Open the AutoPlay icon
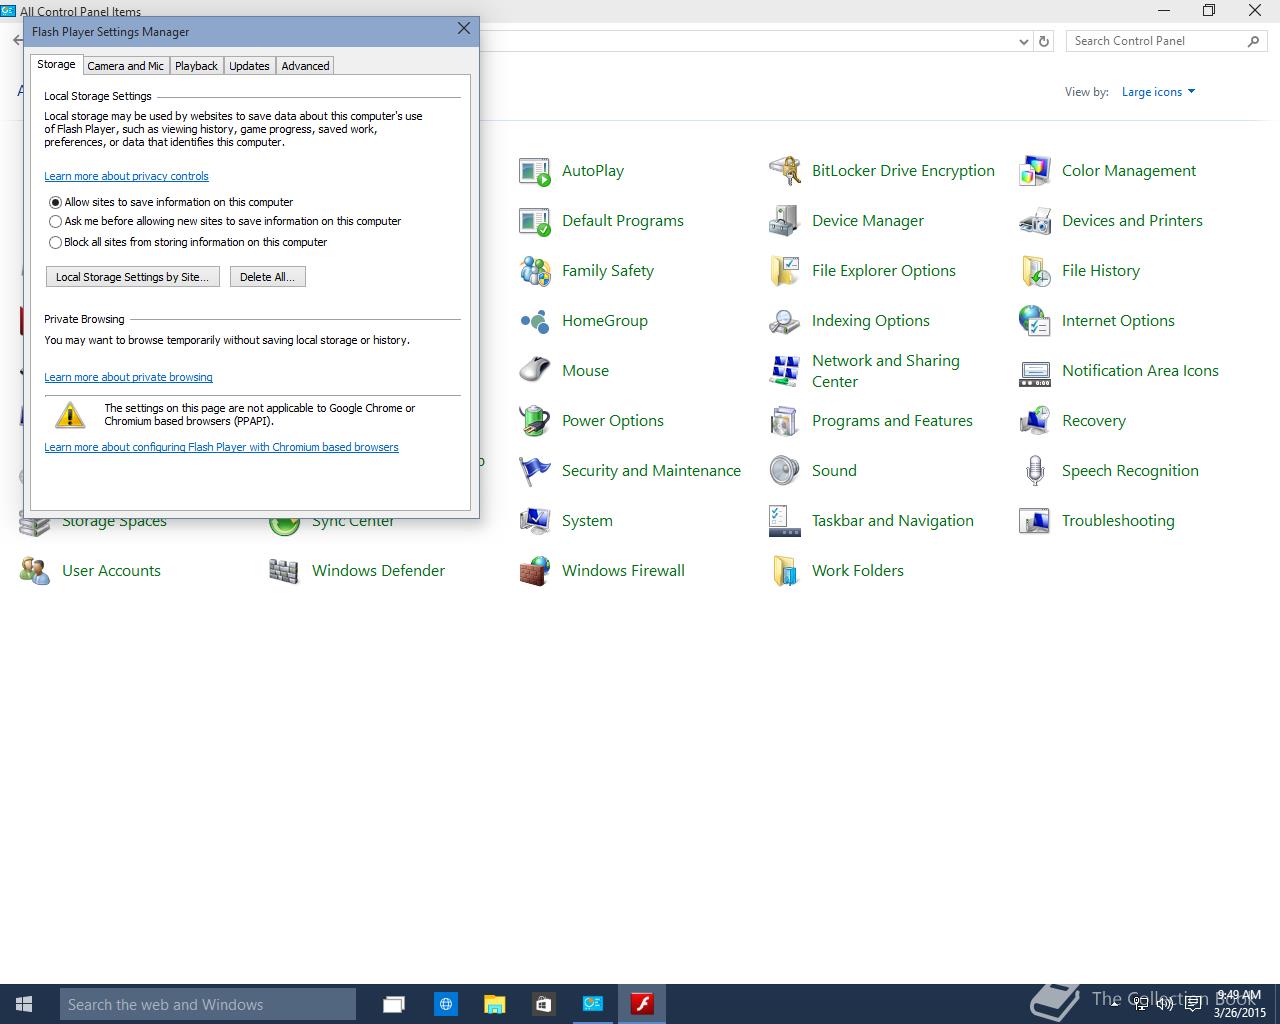 535,171
